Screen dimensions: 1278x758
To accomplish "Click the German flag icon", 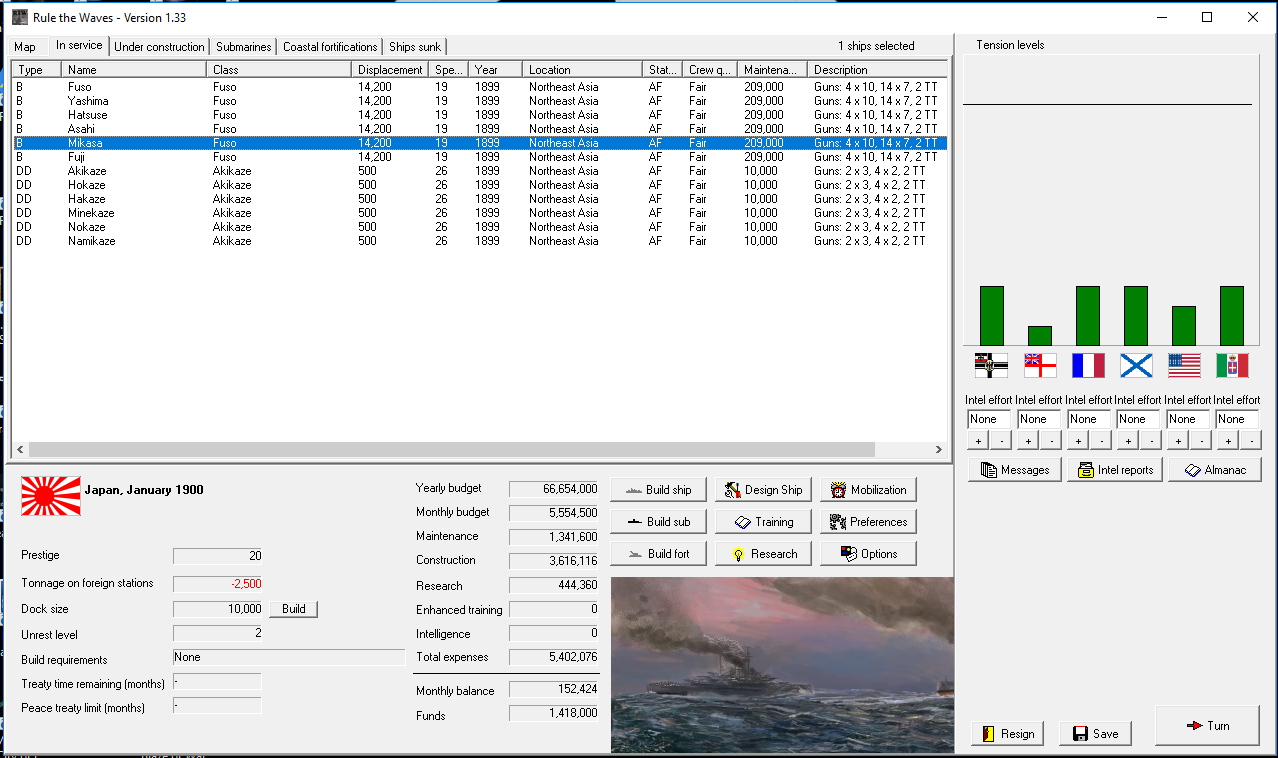I will pos(991,366).
